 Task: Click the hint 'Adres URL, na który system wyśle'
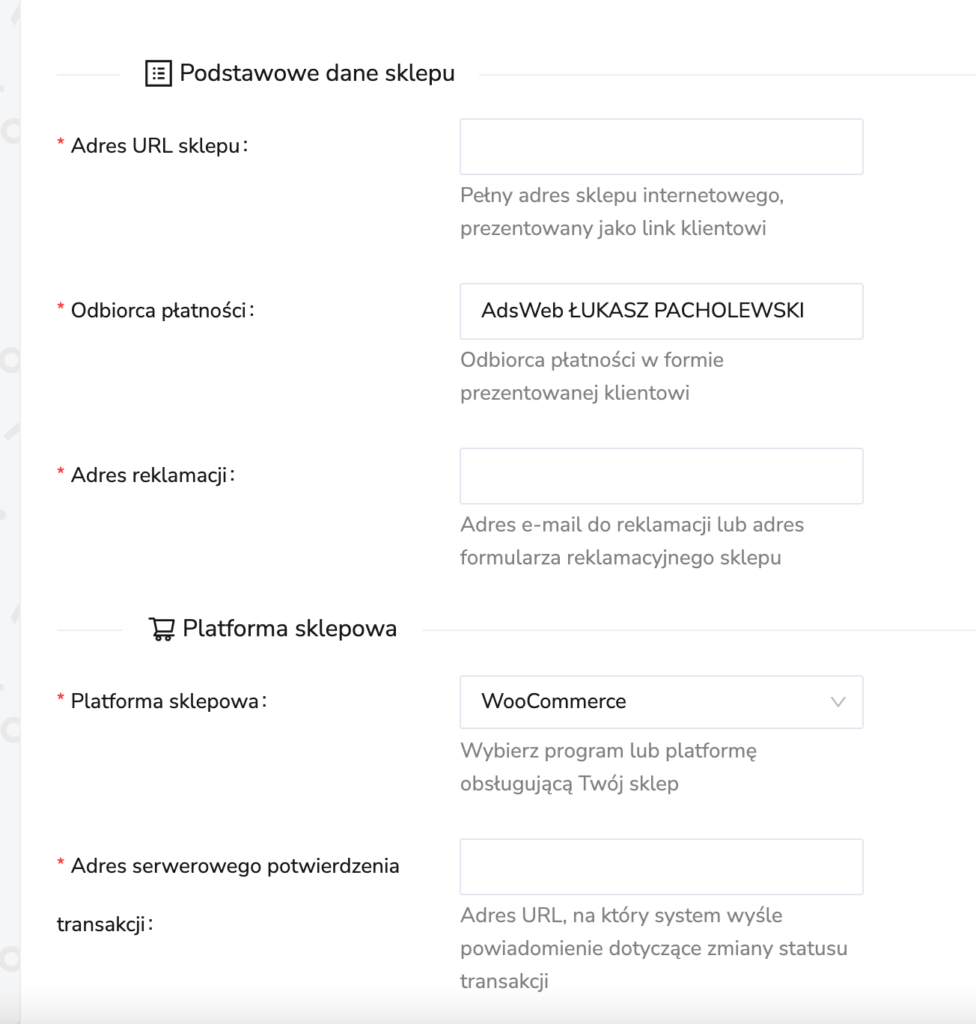point(621,916)
